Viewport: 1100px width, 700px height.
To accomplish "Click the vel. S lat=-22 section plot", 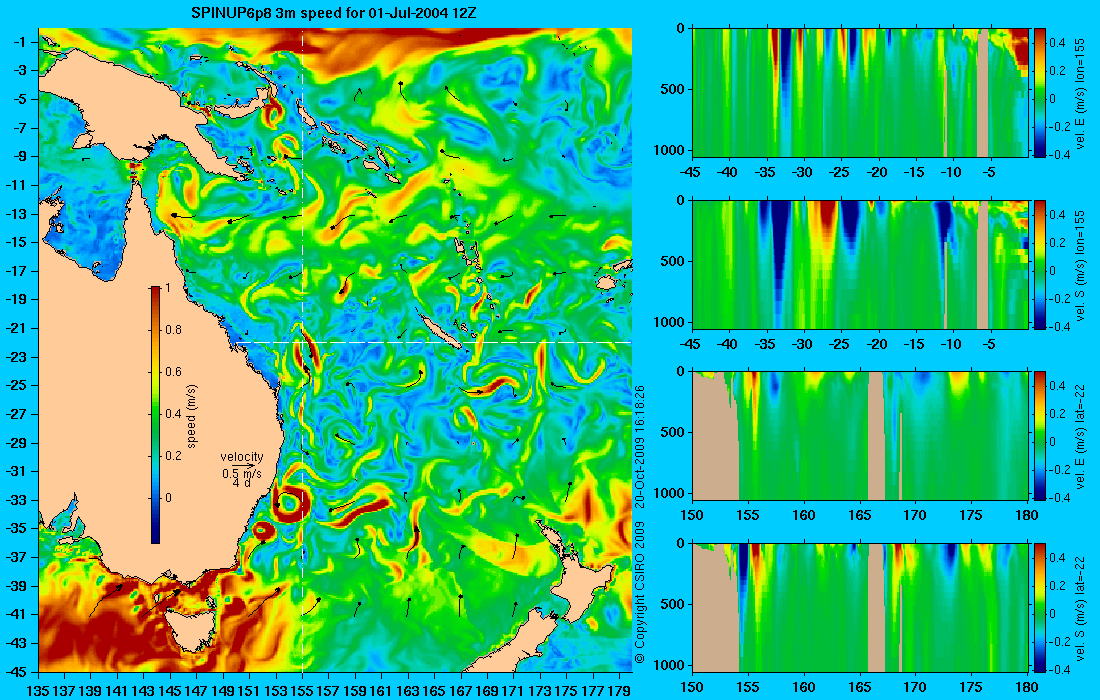I will point(860,607).
